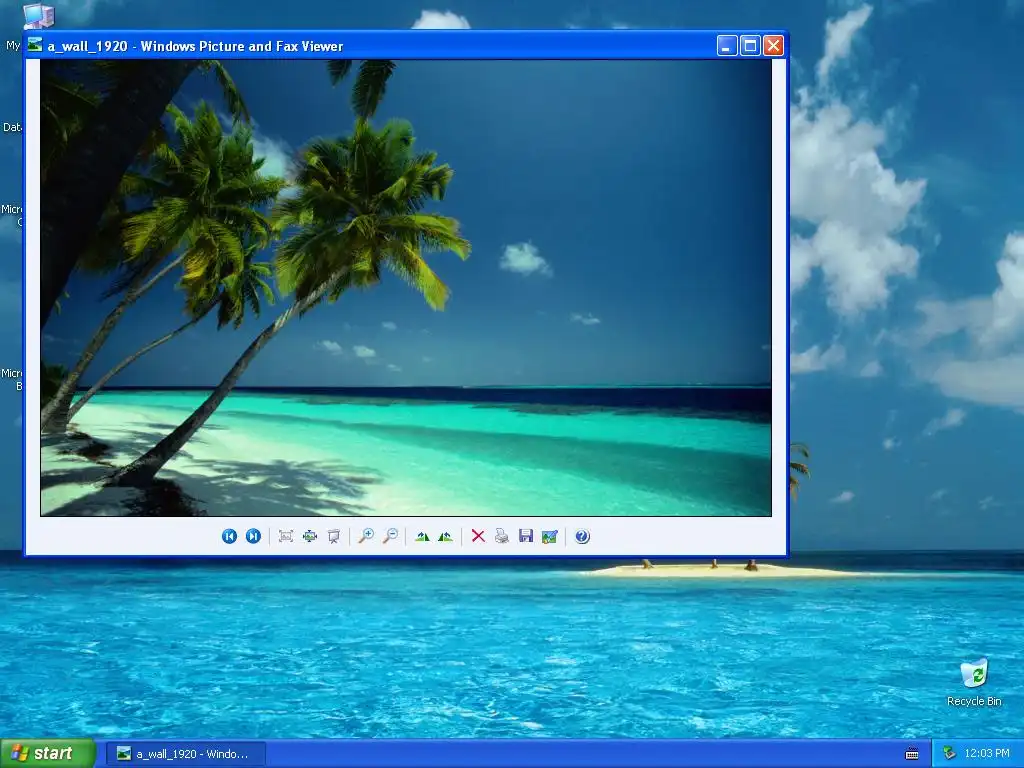Screen dimensions: 1024x768
Task: Click the picture viewer title bar icon
Action: [35, 45]
